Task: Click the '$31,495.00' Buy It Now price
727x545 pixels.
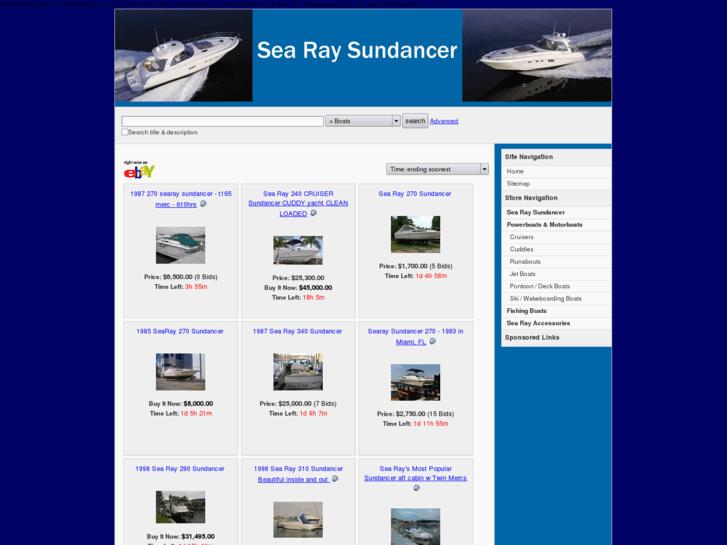Action: pyautogui.click(x=198, y=536)
